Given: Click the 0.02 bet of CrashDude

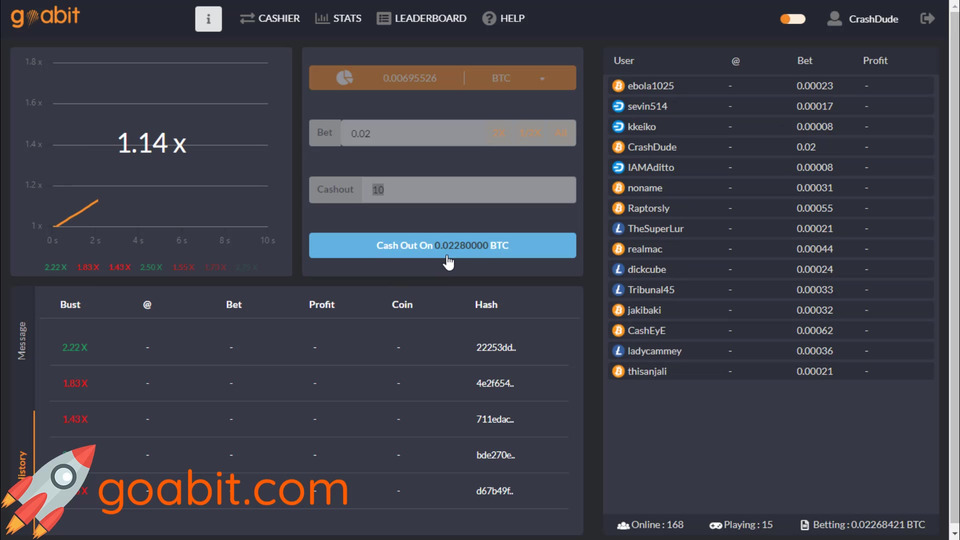Looking at the screenshot, I should click(x=806, y=147).
